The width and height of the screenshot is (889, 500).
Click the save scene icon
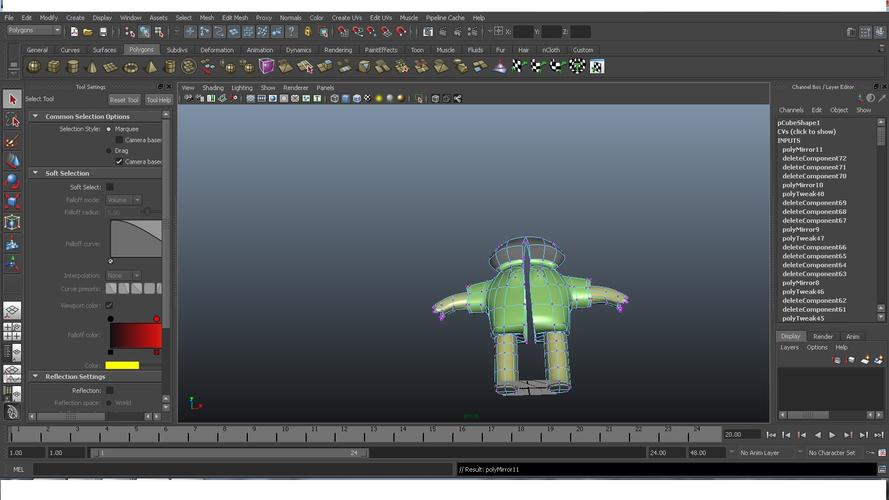(x=103, y=32)
